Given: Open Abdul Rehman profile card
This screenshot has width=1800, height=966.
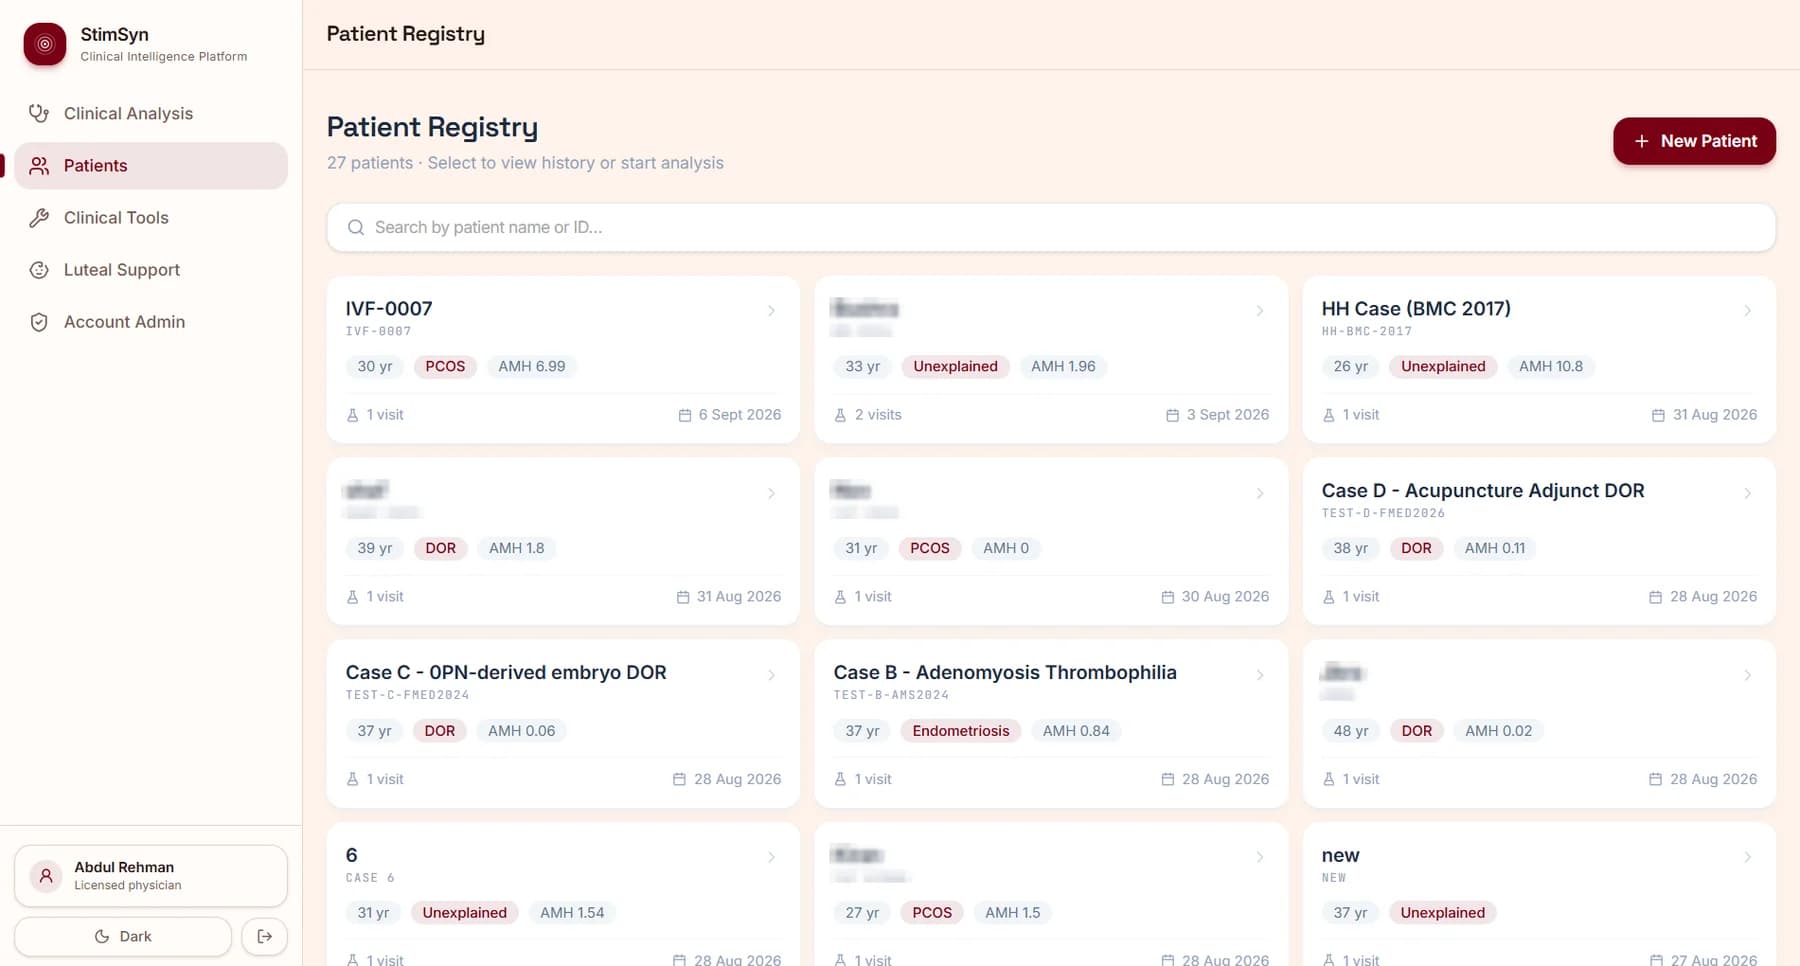Looking at the screenshot, I should [x=151, y=876].
